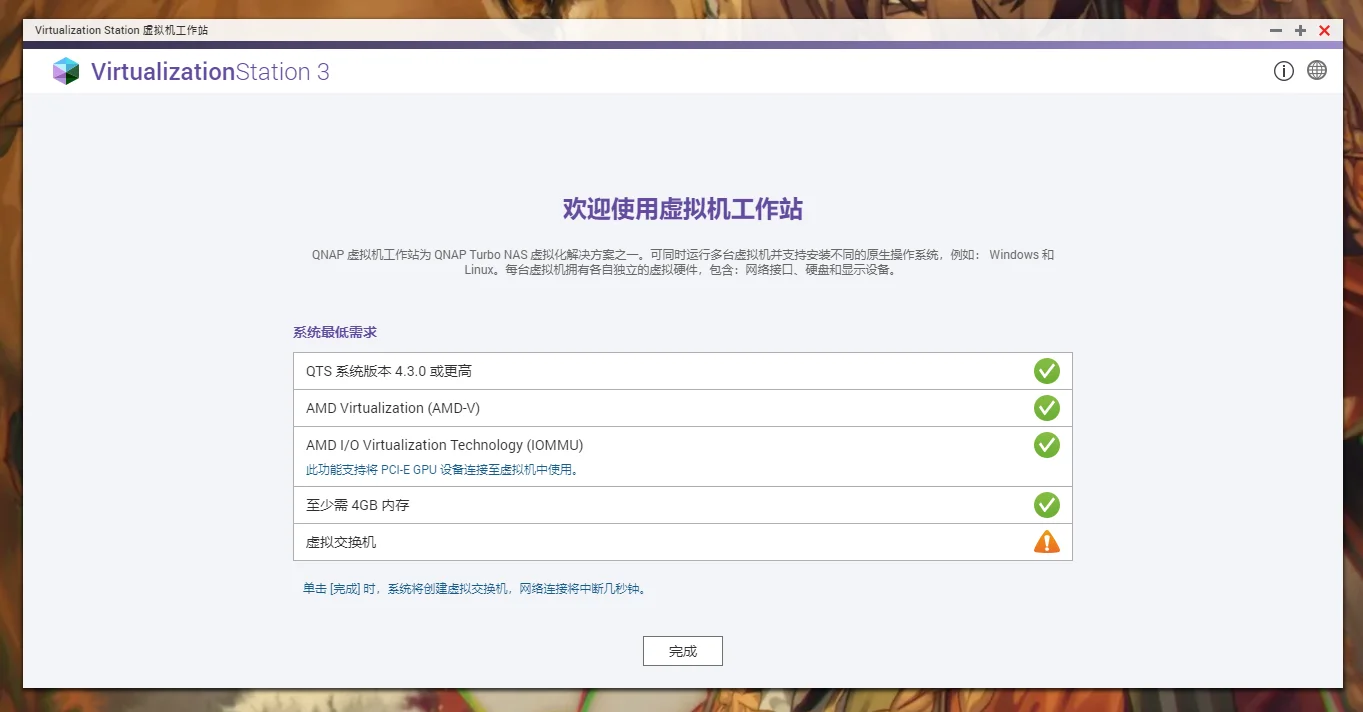Select the 至少需 4GB 内存 row text
Image resolution: width=1363 pixels, height=712 pixels.
pos(358,505)
